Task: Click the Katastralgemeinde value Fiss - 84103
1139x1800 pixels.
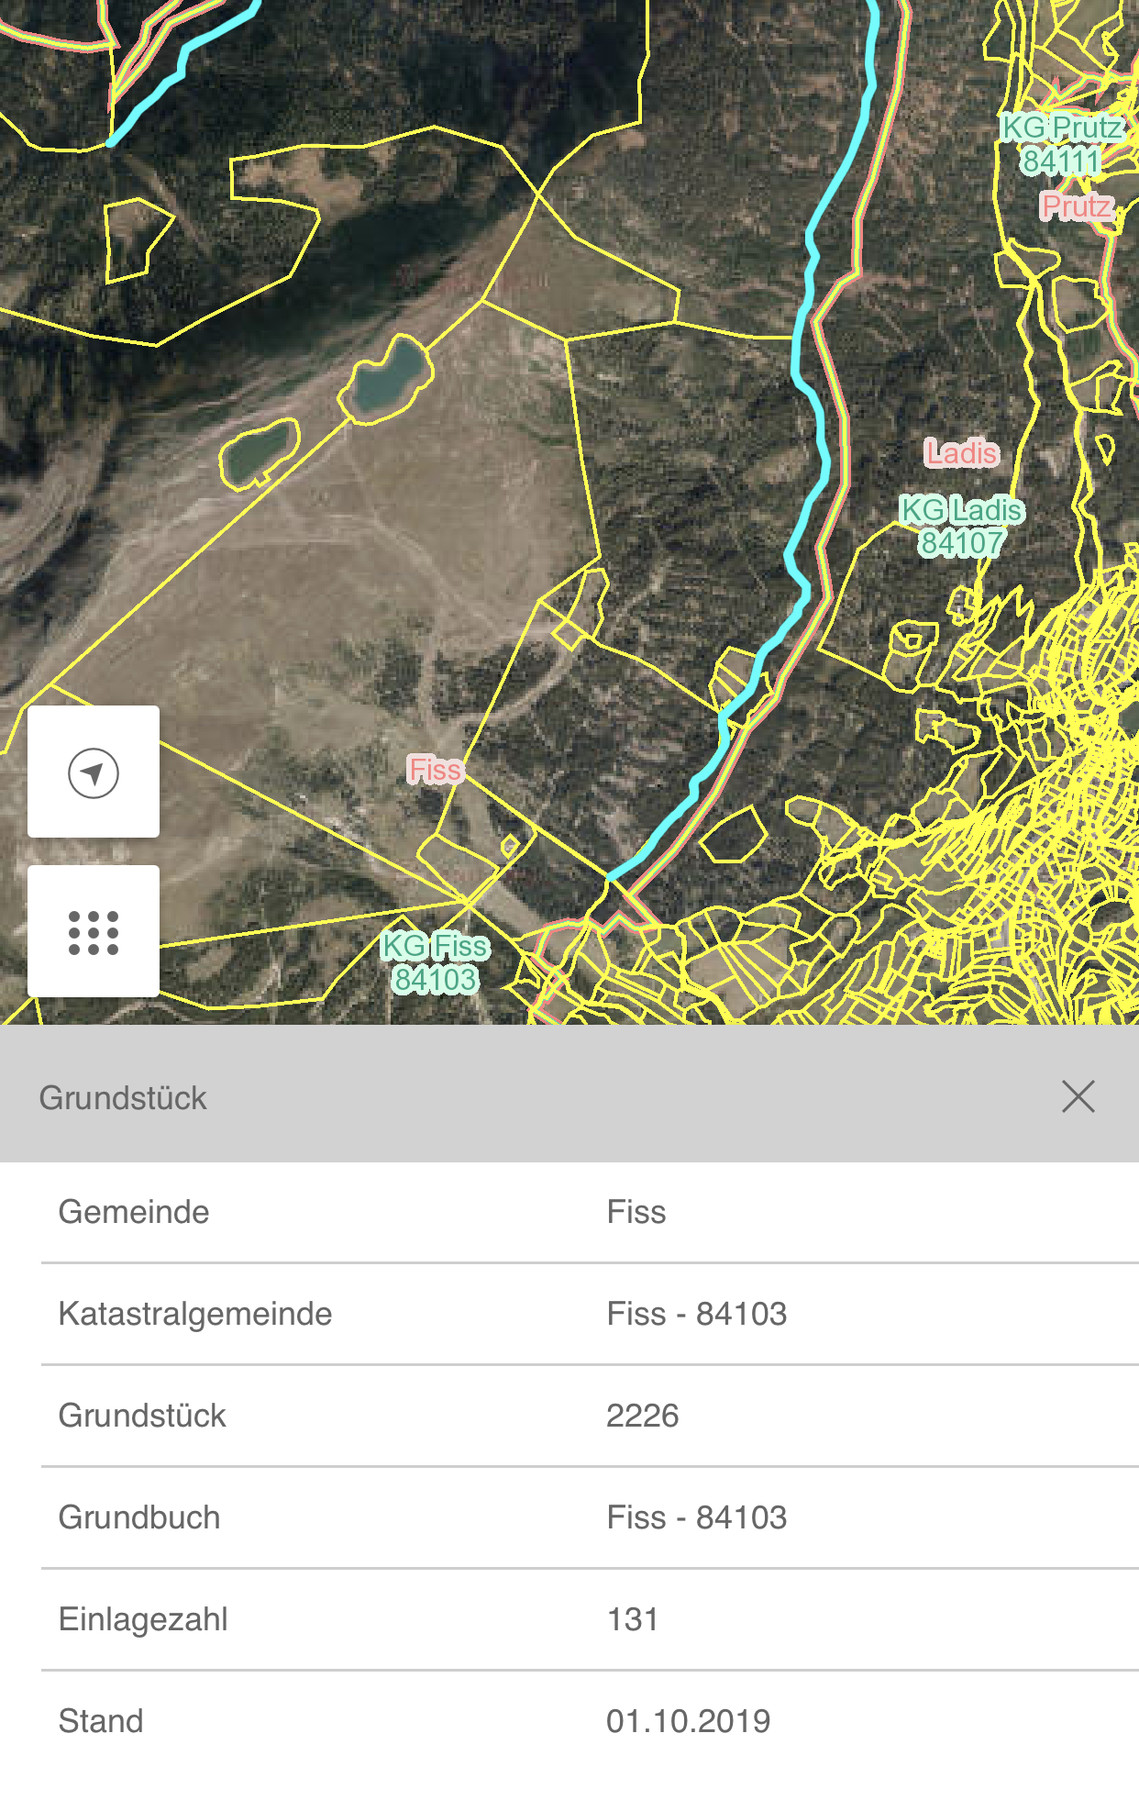Action: click(696, 1314)
